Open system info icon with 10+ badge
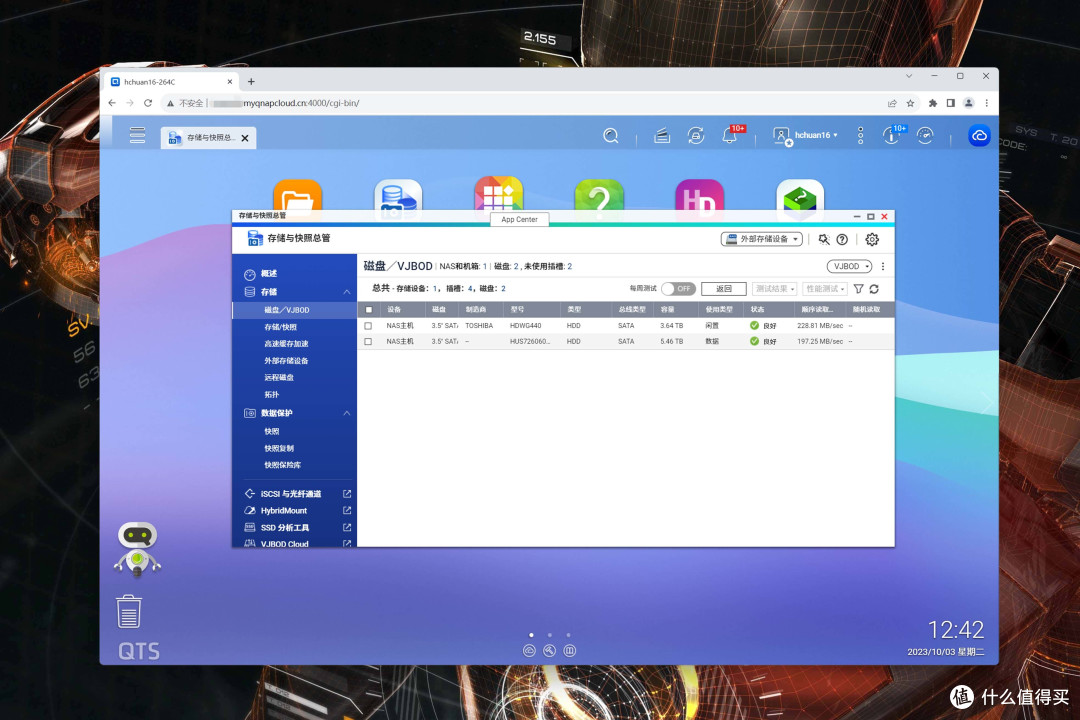This screenshot has height=720, width=1080. click(891, 136)
